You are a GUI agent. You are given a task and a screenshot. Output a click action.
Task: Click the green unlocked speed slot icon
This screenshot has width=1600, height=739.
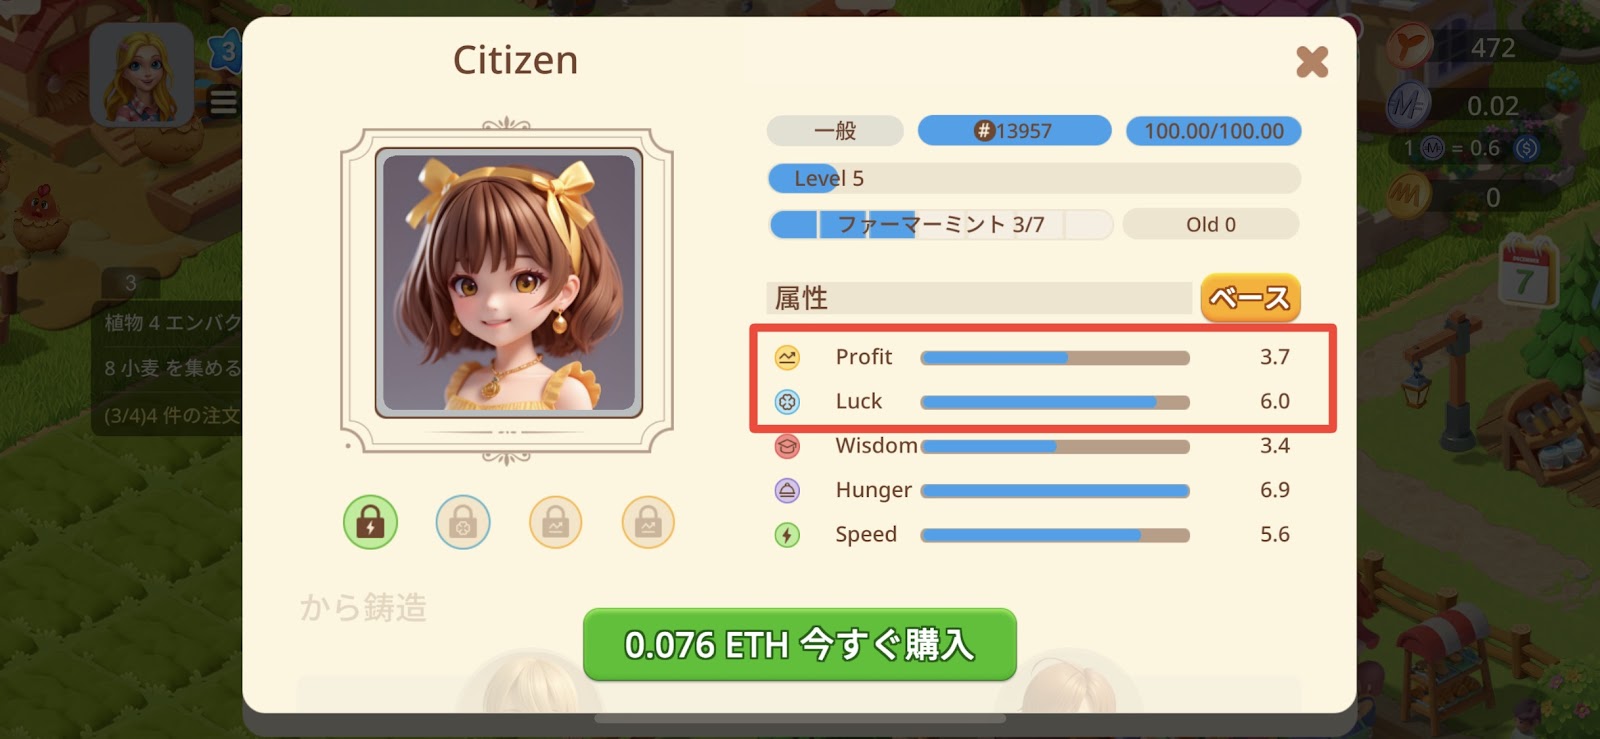click(370, 522)
